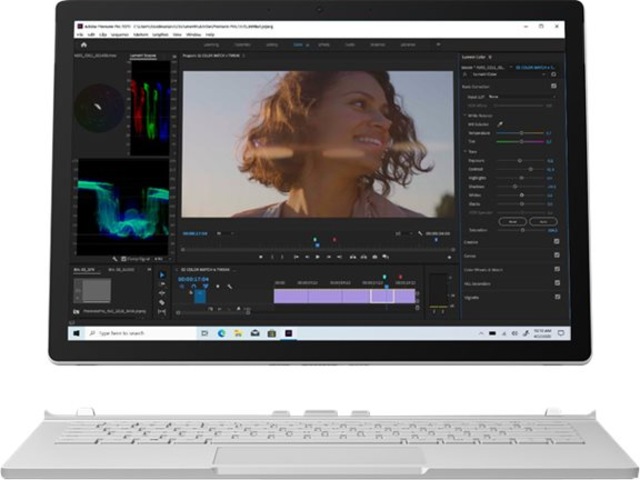Screen dimensions: 640x480
Task: Launch Premiere Pro icon in the taskbar
Action: coord(288,333)
